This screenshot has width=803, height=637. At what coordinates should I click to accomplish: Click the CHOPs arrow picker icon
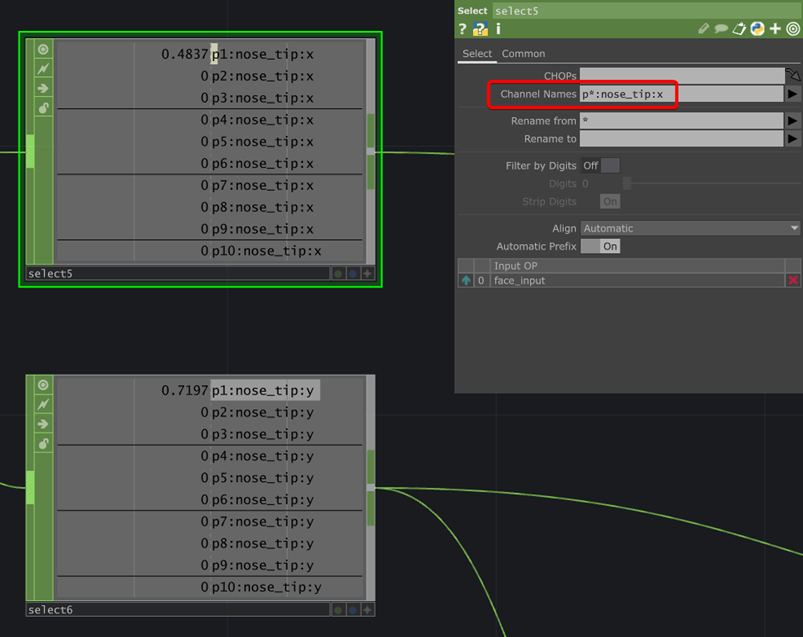click(x=793, y=75)
